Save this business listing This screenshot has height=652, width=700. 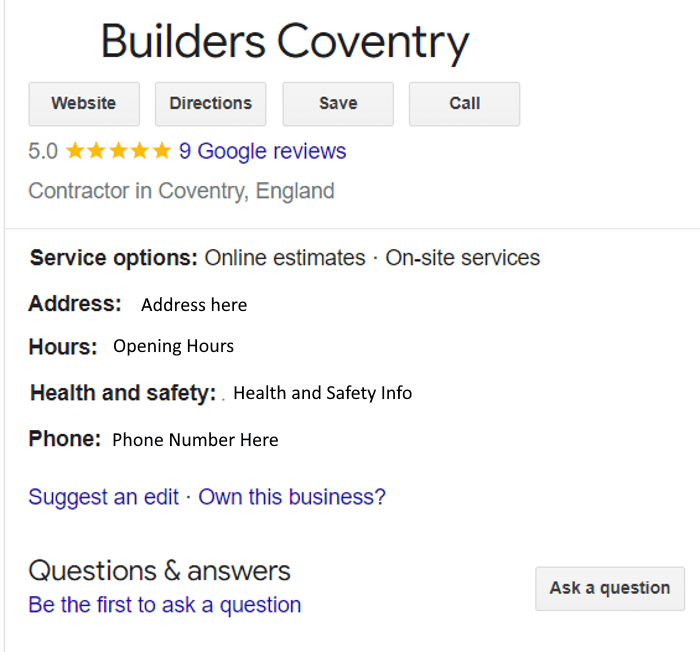(338, 104)
